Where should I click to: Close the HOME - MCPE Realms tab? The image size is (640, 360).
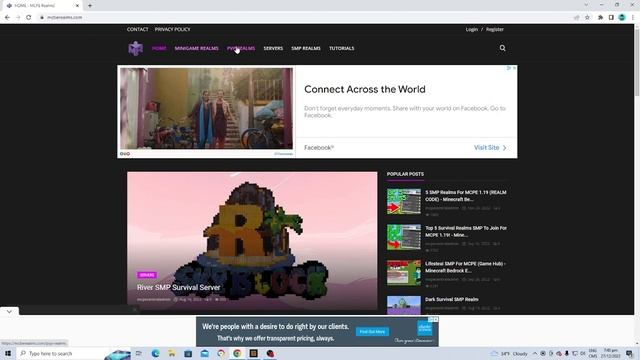[x=77, y=6]
